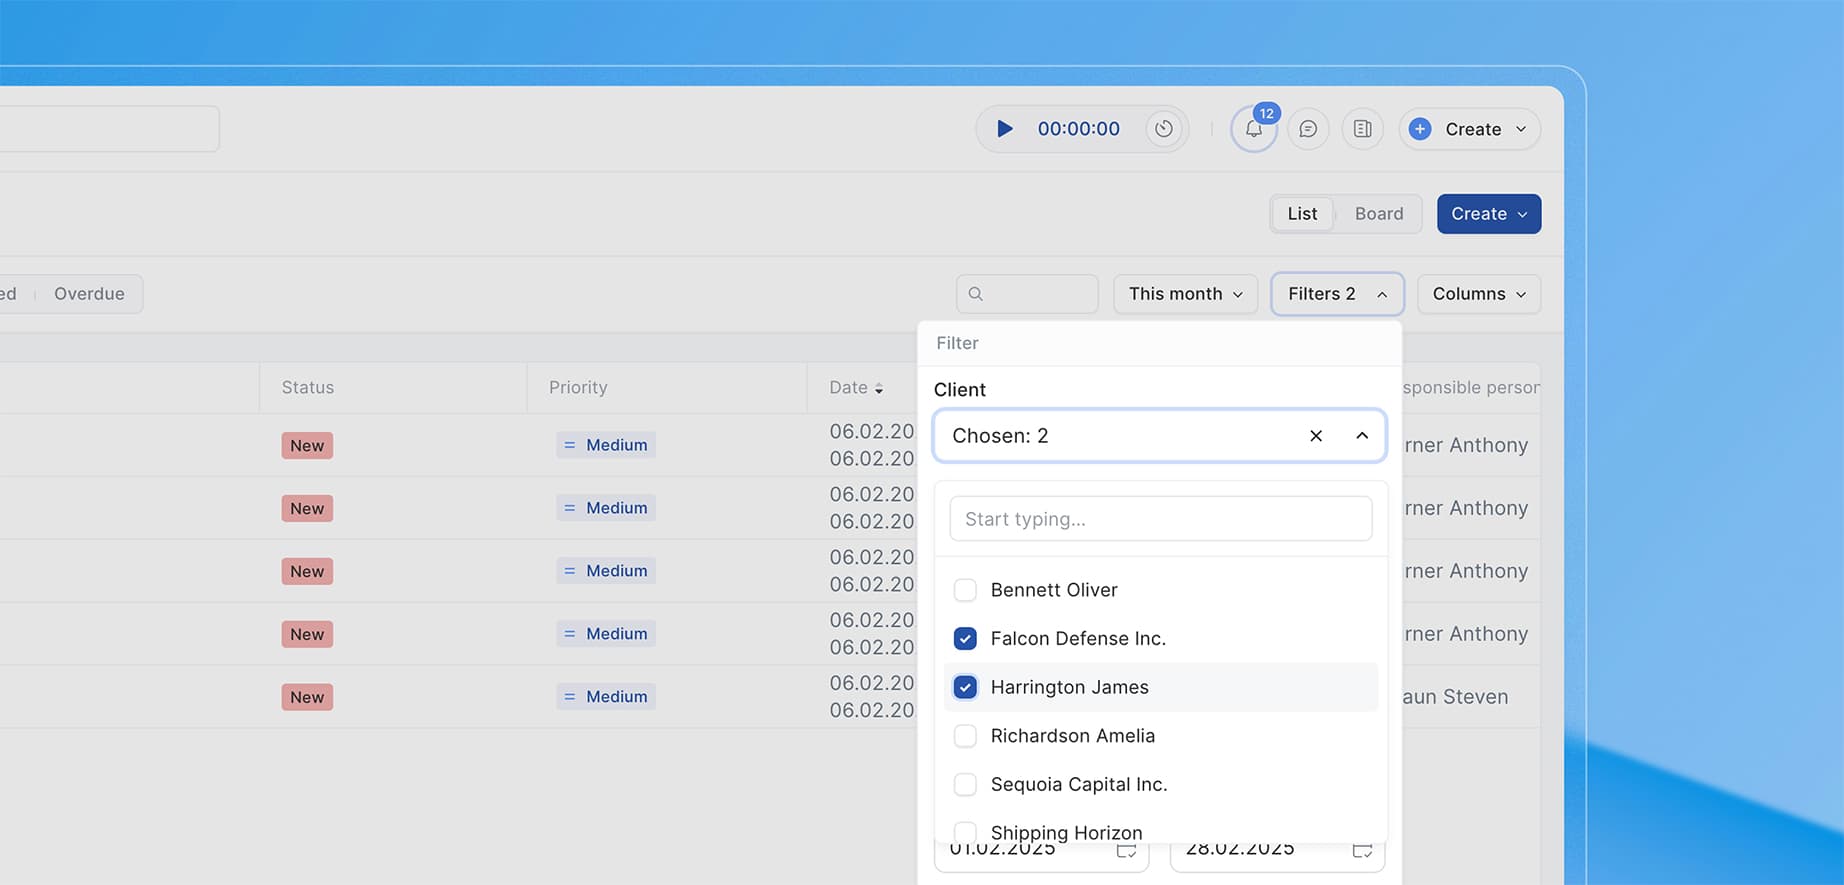Uncheck Harrington James checkbox

(965, 687)
